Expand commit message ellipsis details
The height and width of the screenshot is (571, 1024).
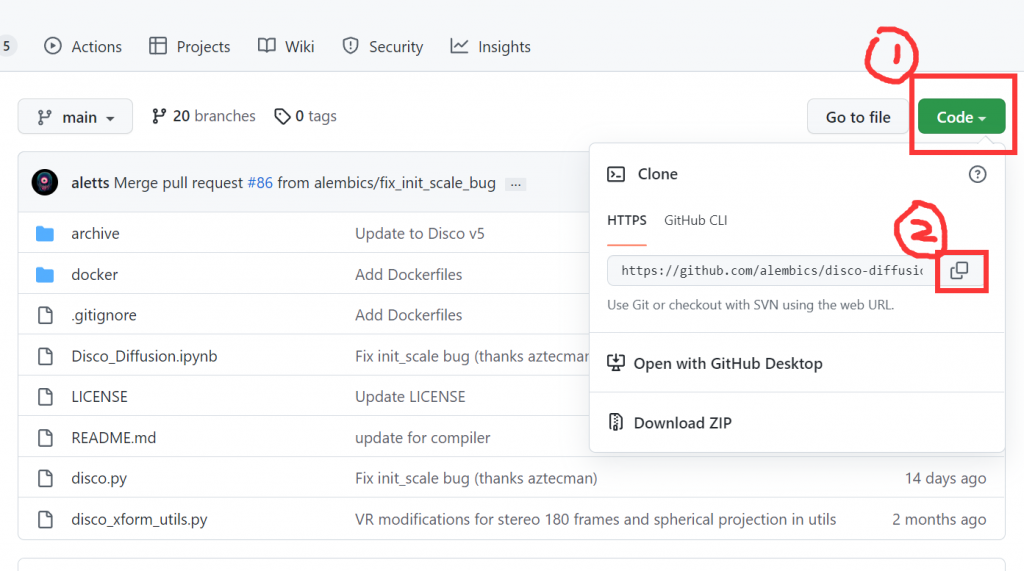[515, 184]
